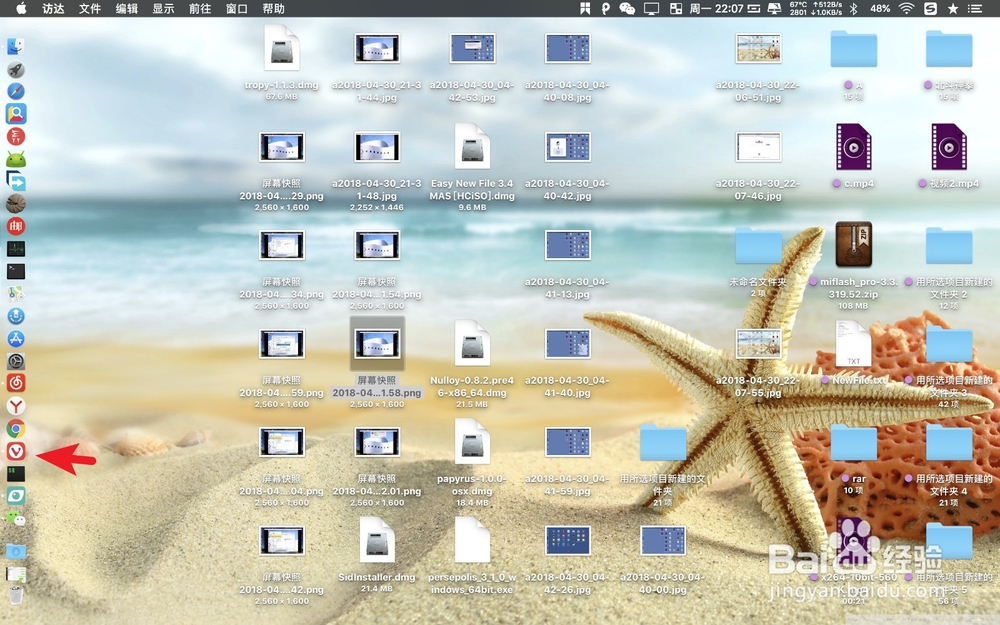Select Easy New File 3.4 MAS dmg file
This screenshot has height=625, width=1000.
point(472,147)
